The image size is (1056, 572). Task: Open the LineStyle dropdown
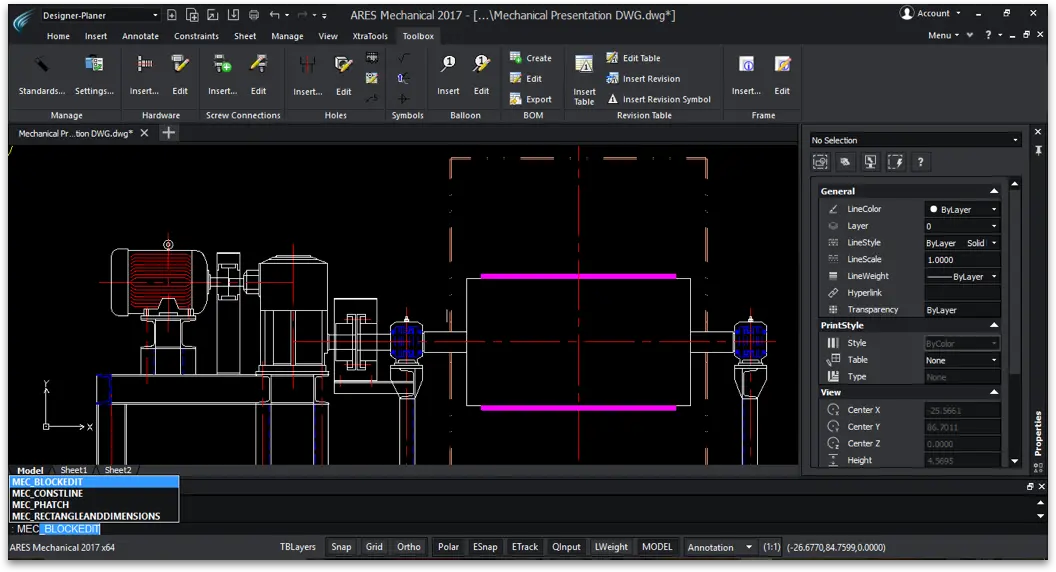(x=962, y=243)
